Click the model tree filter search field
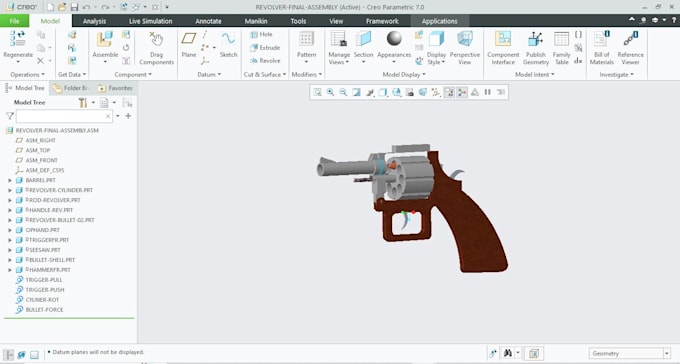The width and height of the screenshot is (680, 364). point(64,116)
